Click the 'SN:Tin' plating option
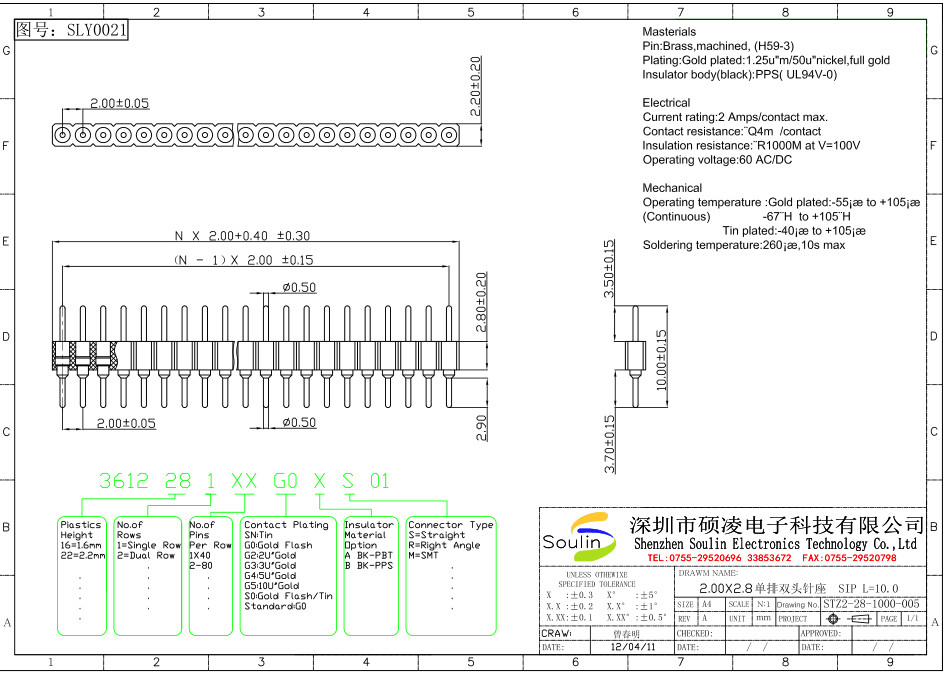Viewport: 945px width, 673px height. click(259, 535)
